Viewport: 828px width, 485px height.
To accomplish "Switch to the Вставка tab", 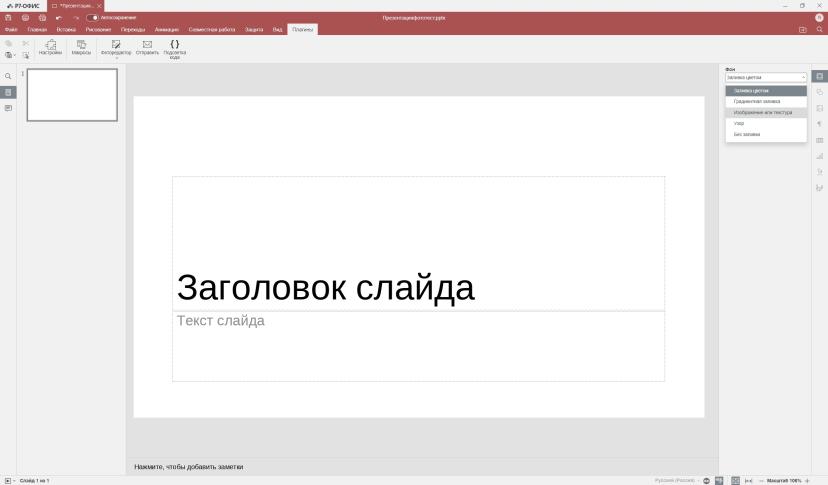I will (66, 30).
